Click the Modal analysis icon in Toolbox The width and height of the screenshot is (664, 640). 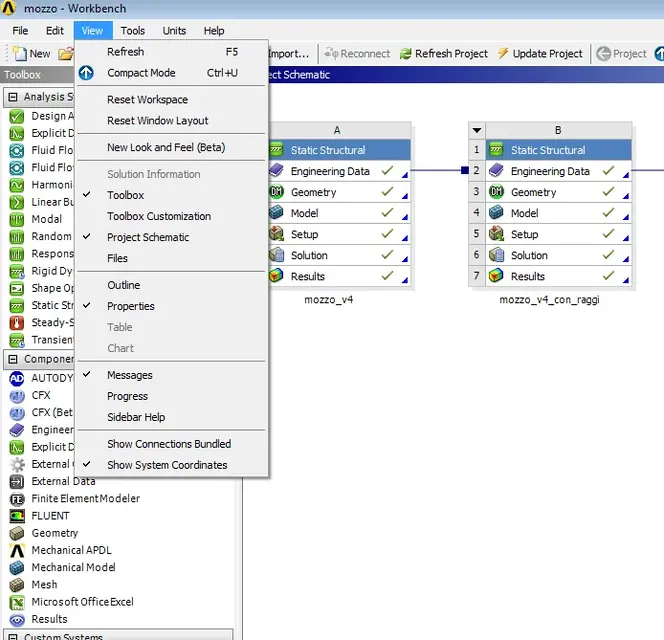(17, 219)
